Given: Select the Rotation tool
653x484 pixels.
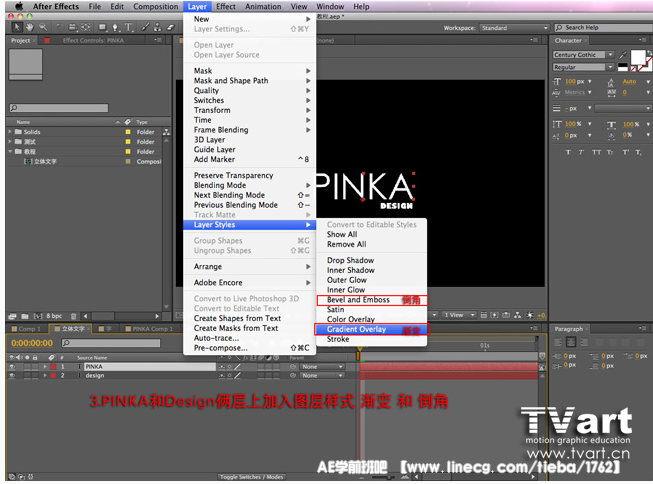Looking at the screenshot, I should [x=59, y=27].
